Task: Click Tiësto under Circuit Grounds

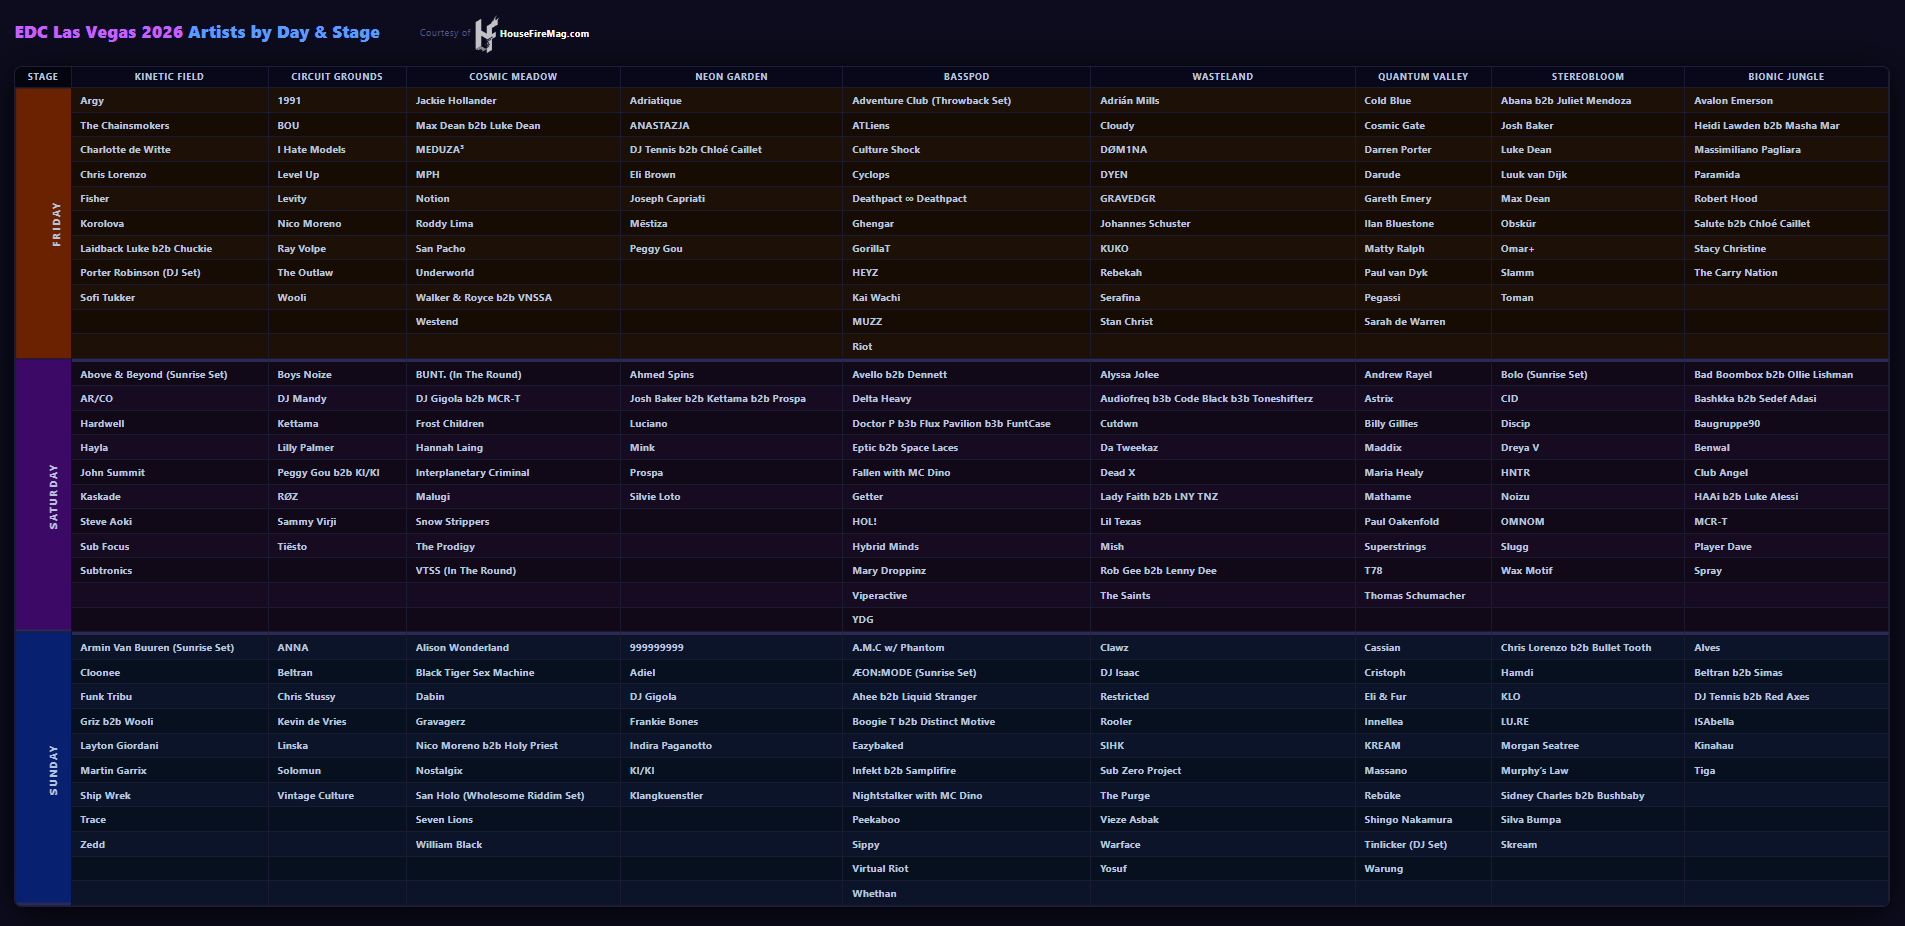Action: pyautogui.click(x=292, y=547)
